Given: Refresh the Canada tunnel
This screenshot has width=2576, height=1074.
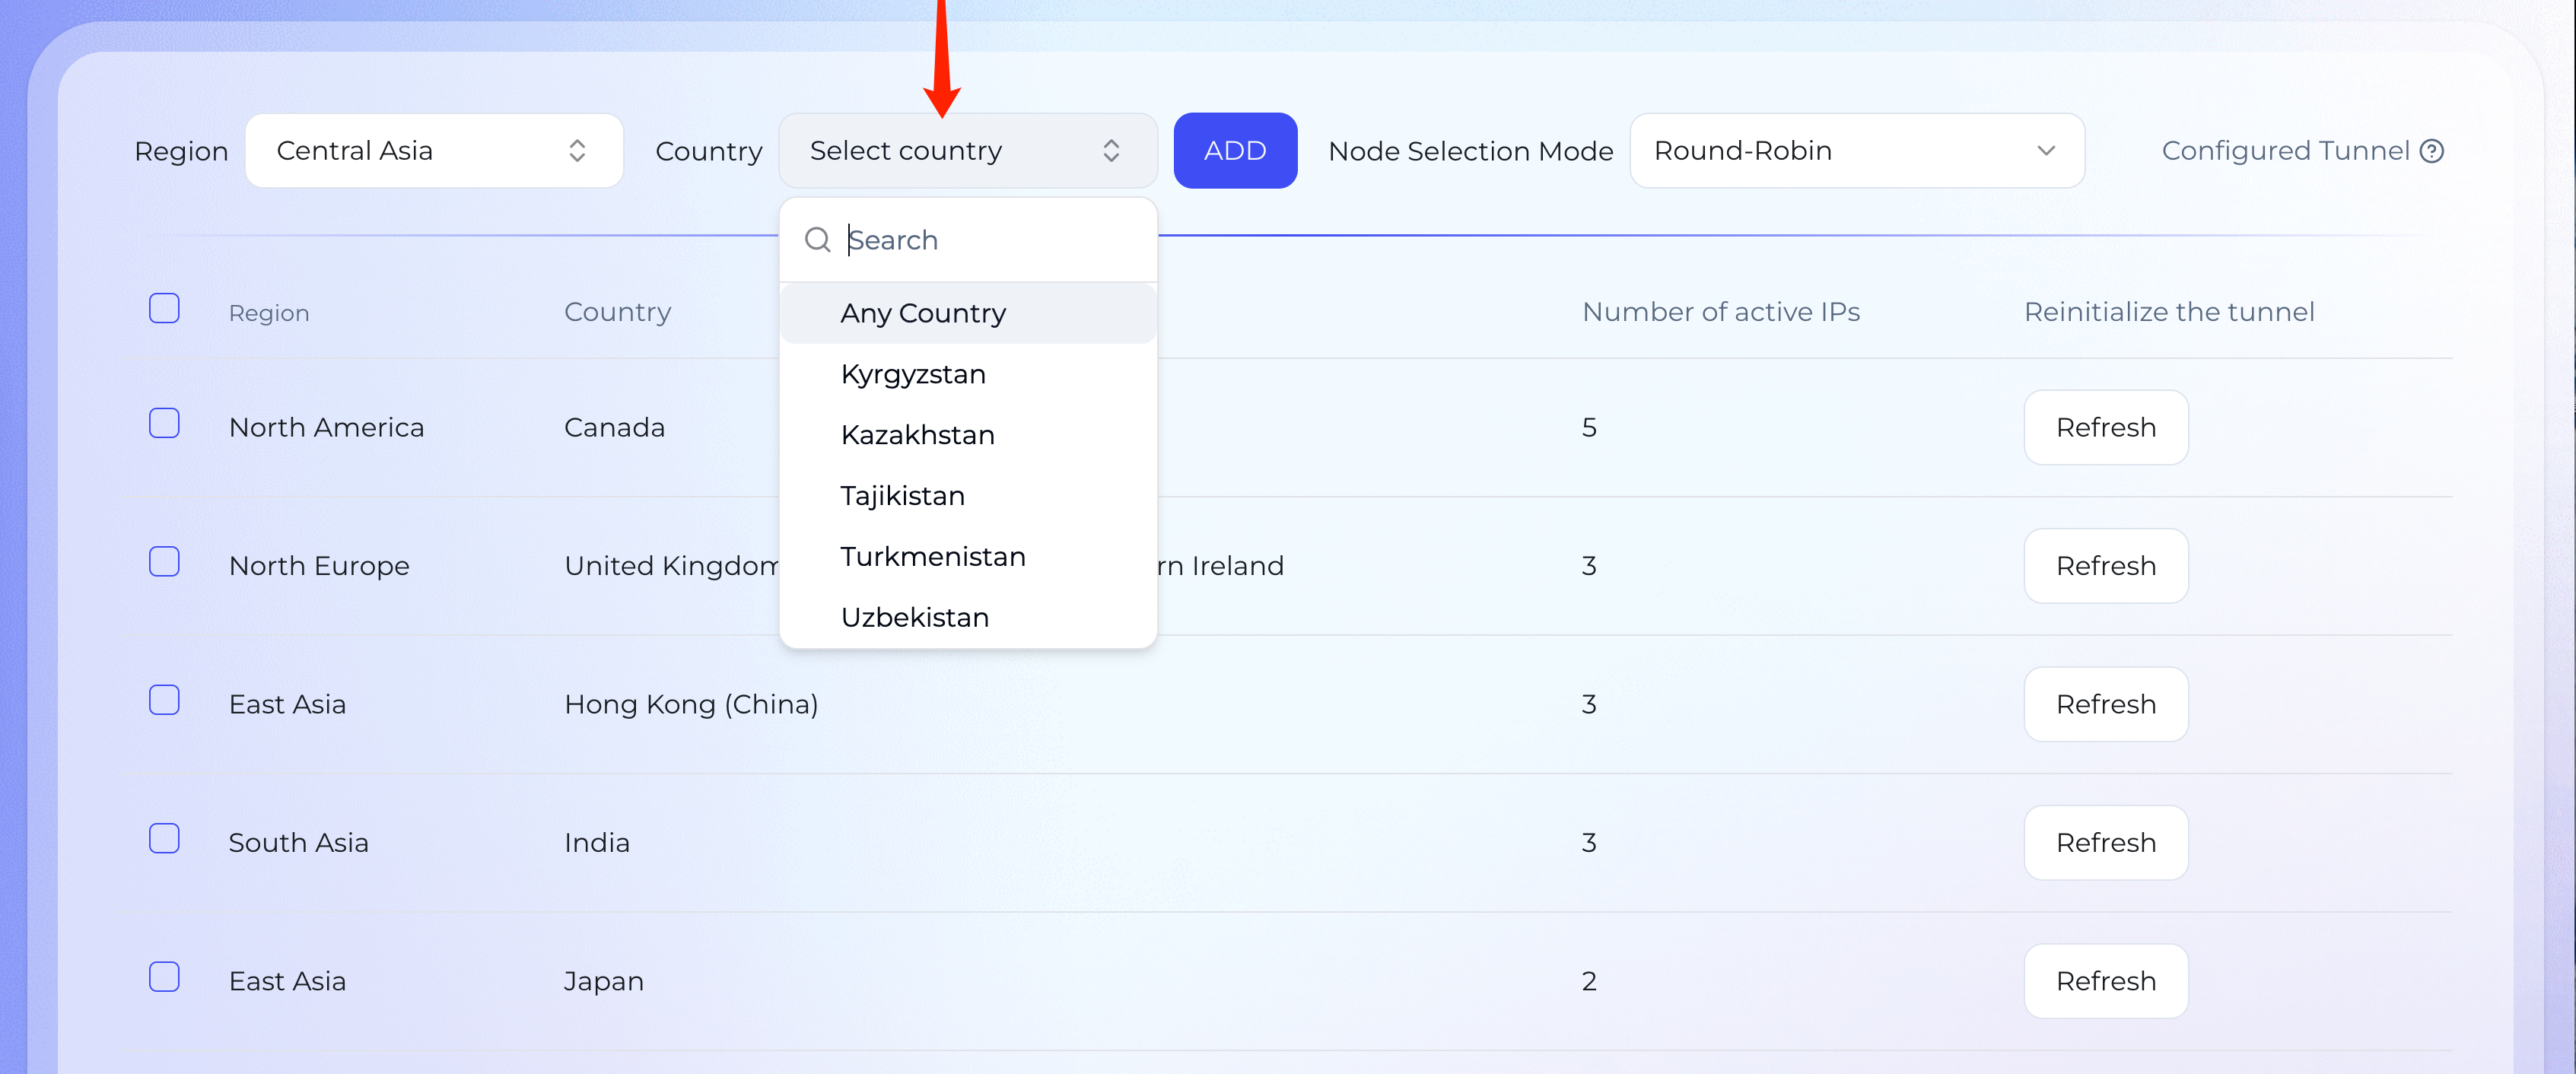Looking at the screenshot, I should click(2105, 428).
